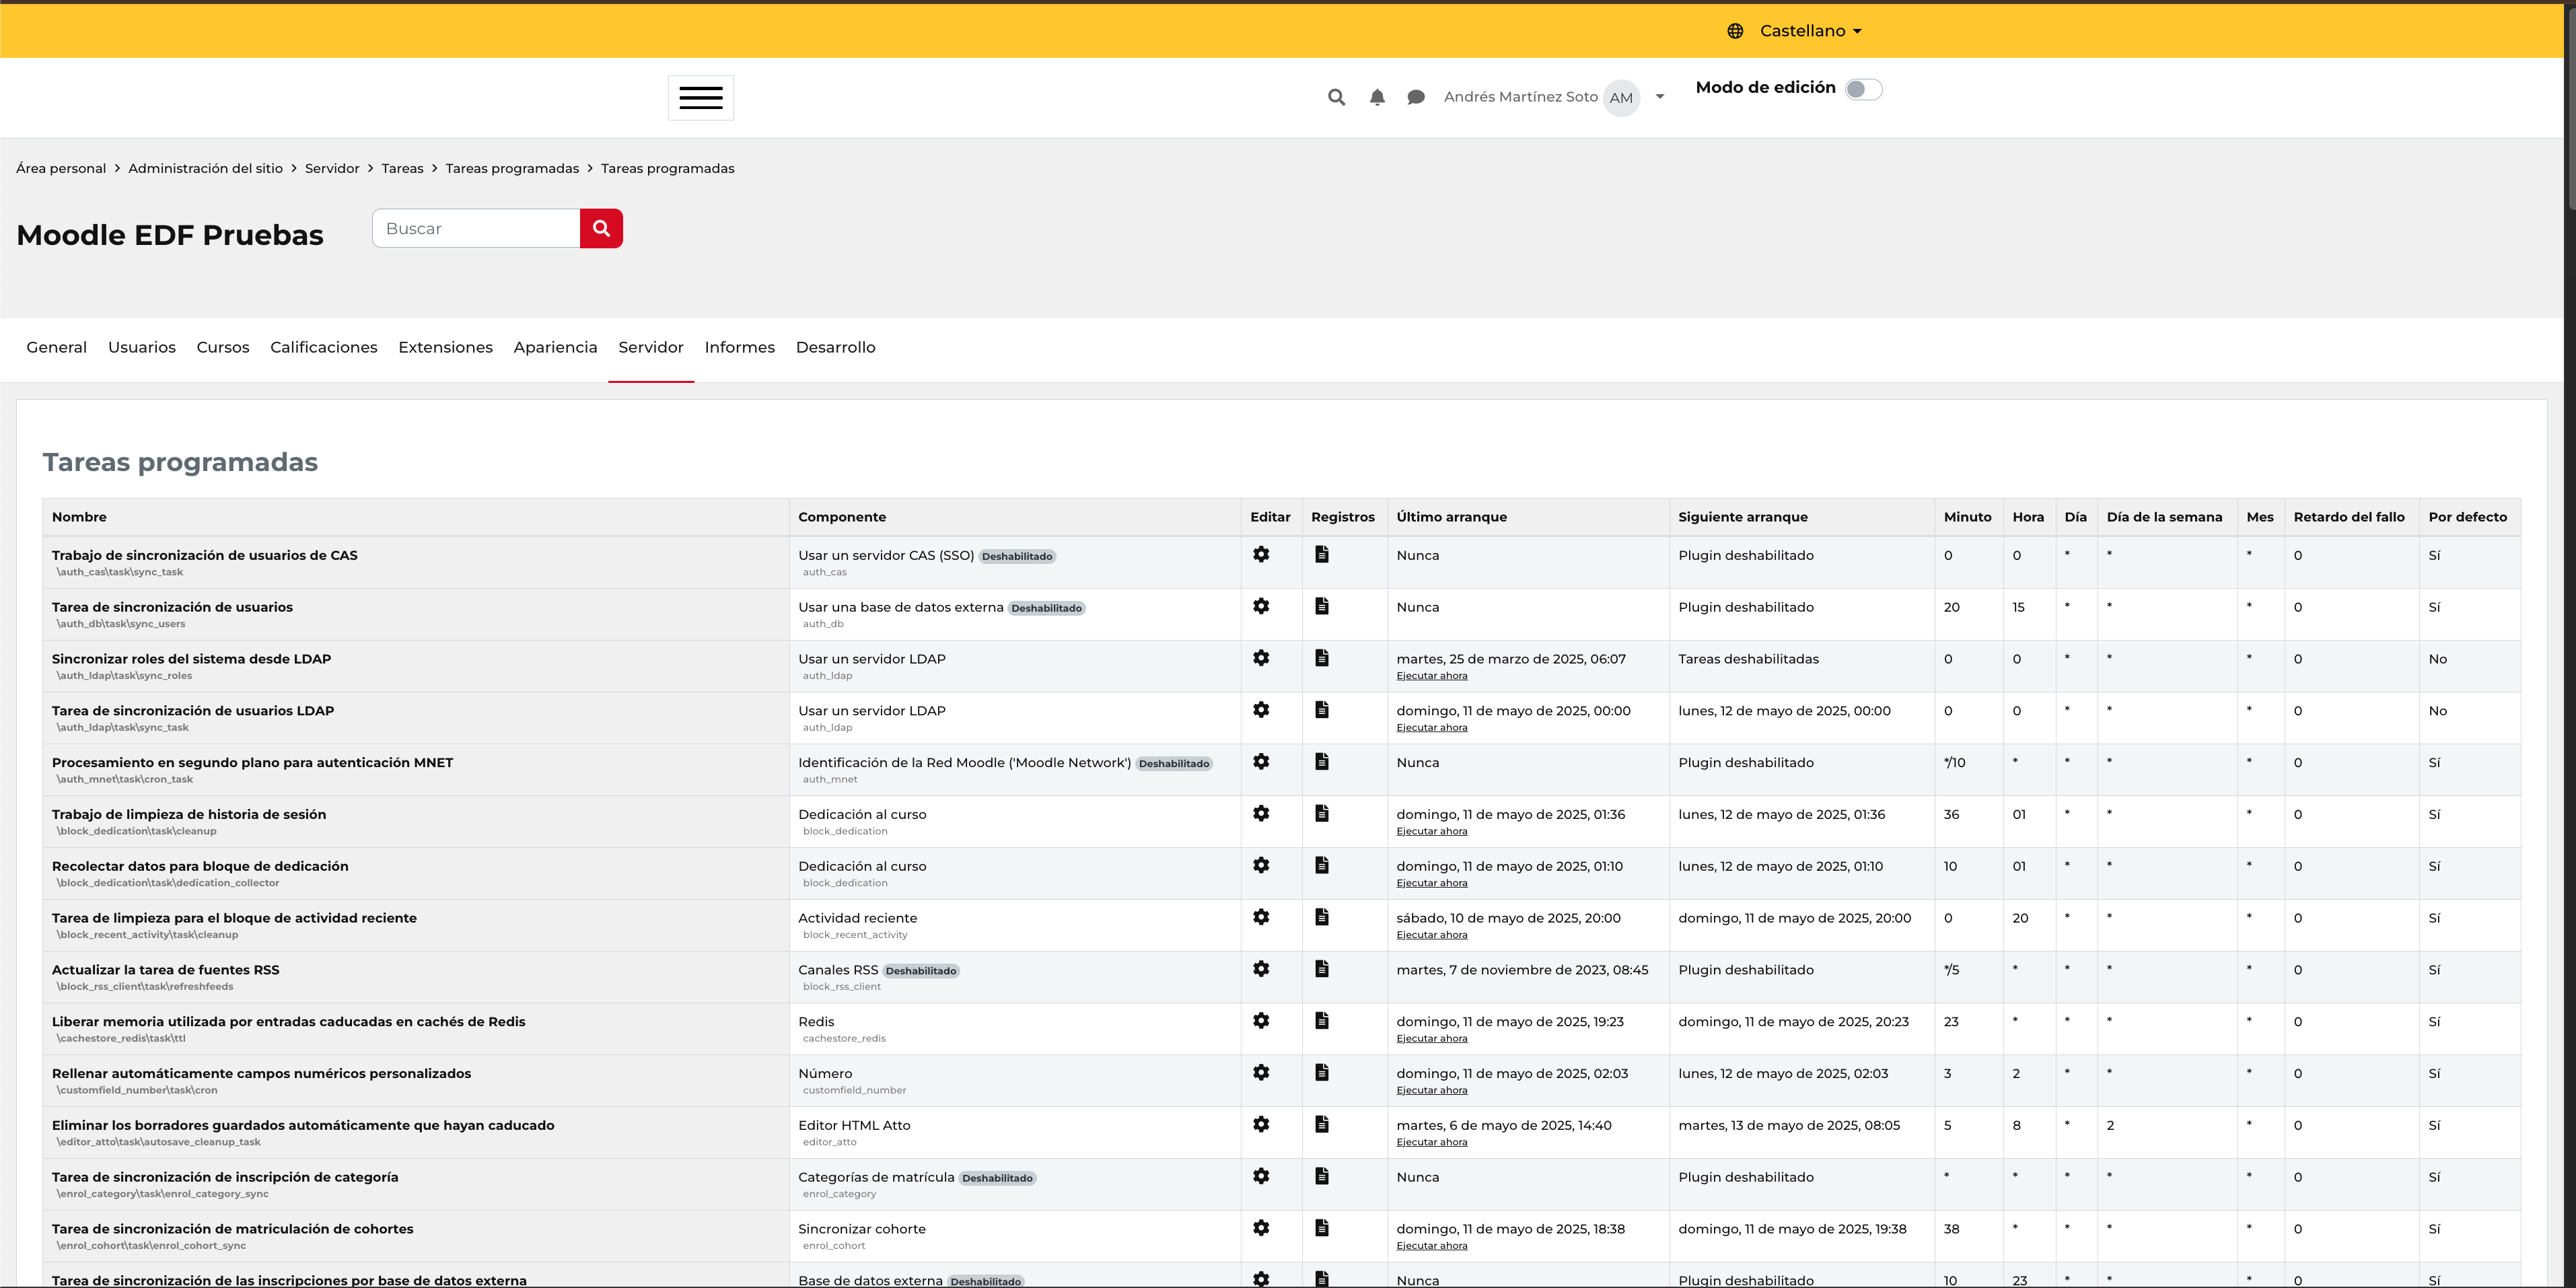Click the Moodle EDF Pruebas title
Viewport: 2576px width, 1288px height.
point(170,235)
